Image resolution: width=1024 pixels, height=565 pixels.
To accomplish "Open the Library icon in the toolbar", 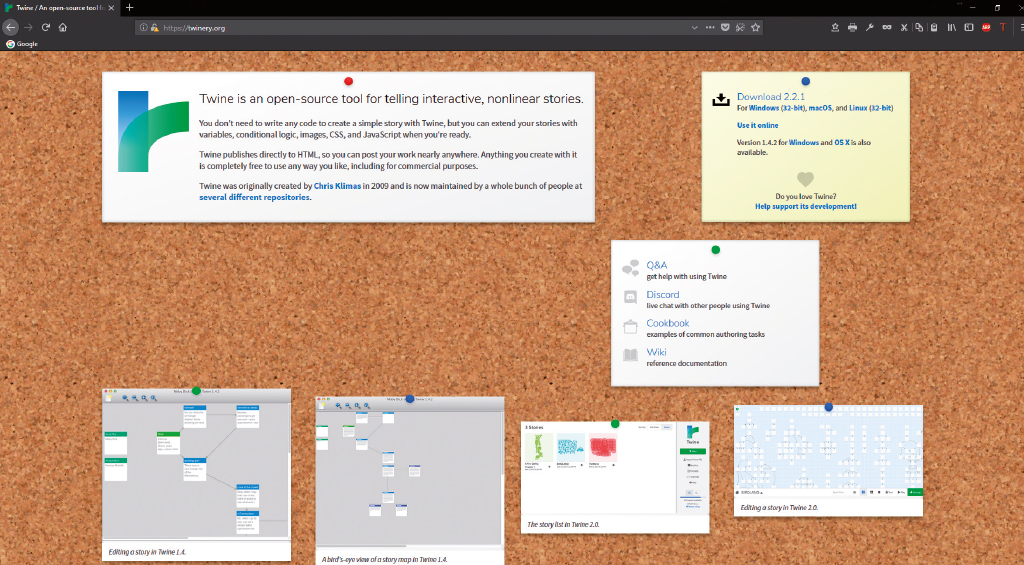I will [x=952, y=27].
